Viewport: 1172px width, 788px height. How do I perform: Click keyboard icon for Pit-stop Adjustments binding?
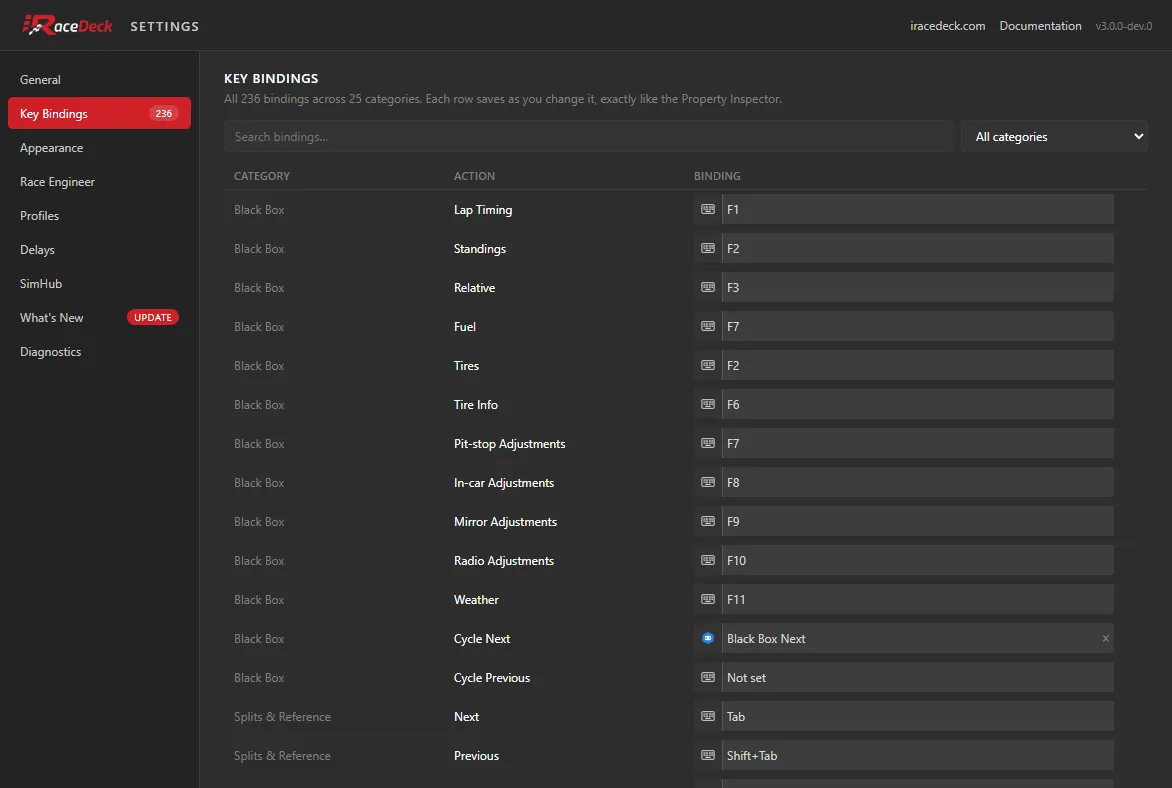[x=707, y=443]
